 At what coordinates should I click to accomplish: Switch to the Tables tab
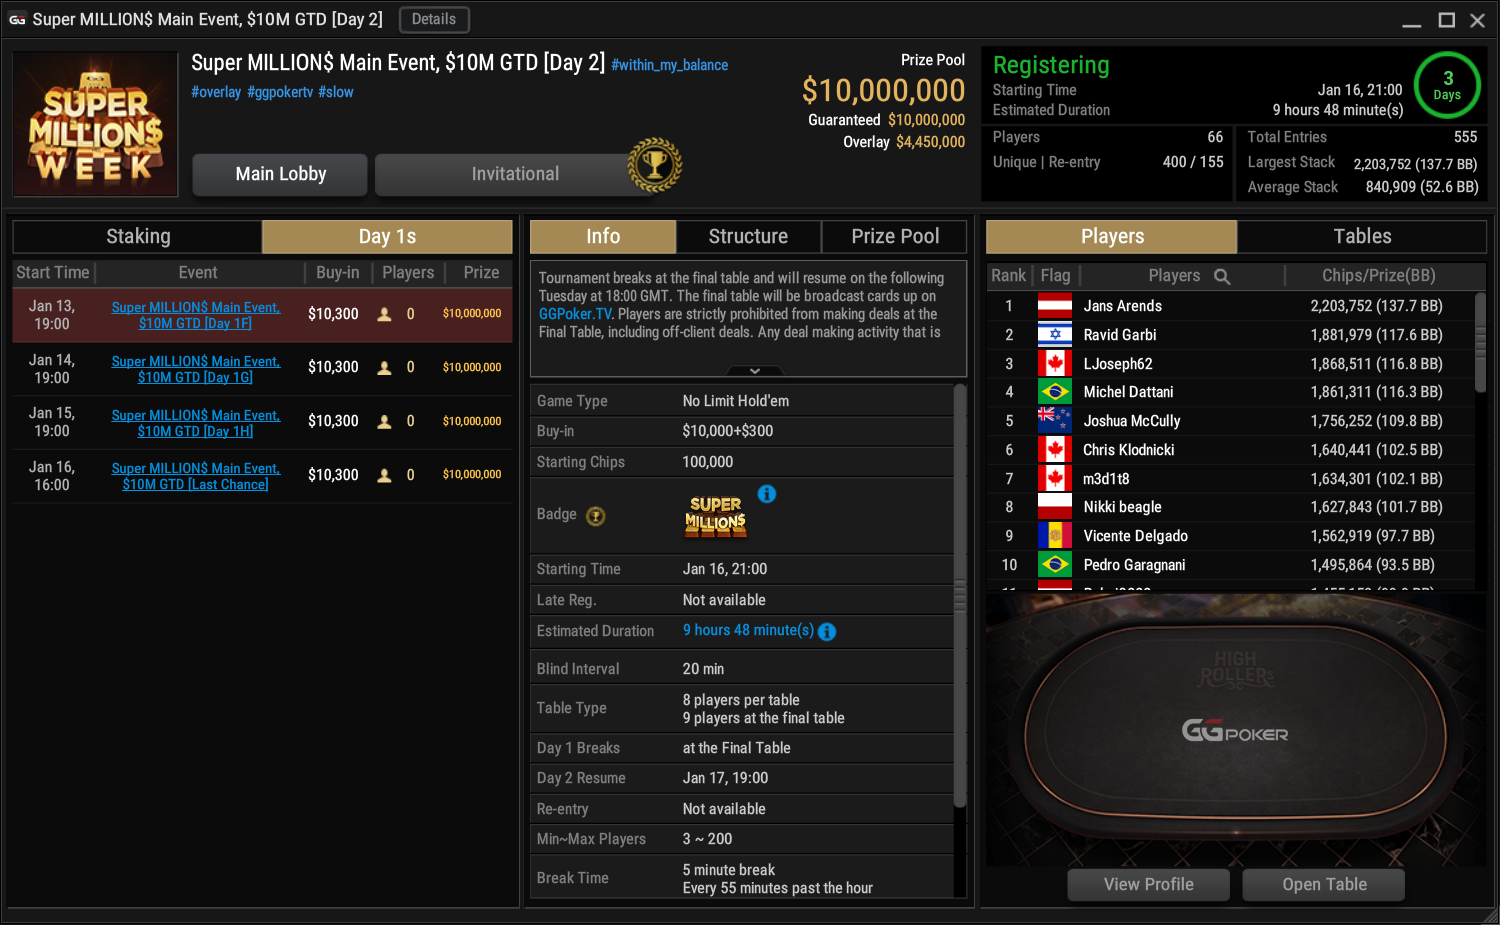1362,237
